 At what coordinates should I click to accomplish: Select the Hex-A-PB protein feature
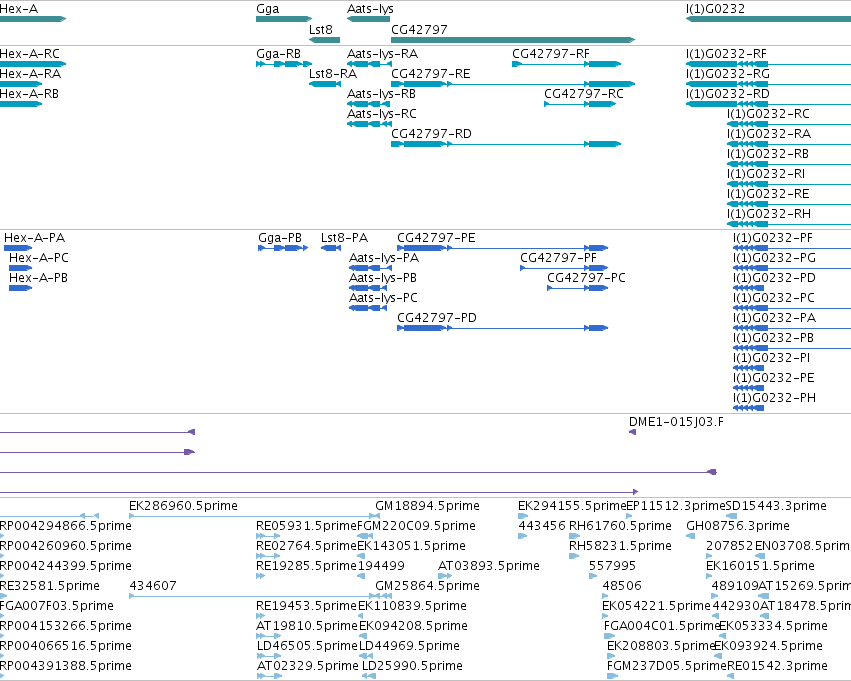(x=21, y=288)
